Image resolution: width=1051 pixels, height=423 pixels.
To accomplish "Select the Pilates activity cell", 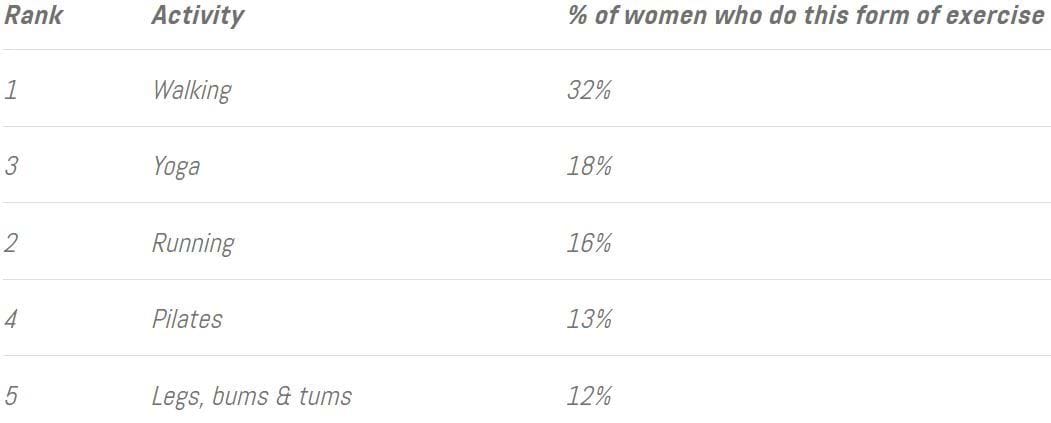I will pyautogui.click(x=187, y=319).
